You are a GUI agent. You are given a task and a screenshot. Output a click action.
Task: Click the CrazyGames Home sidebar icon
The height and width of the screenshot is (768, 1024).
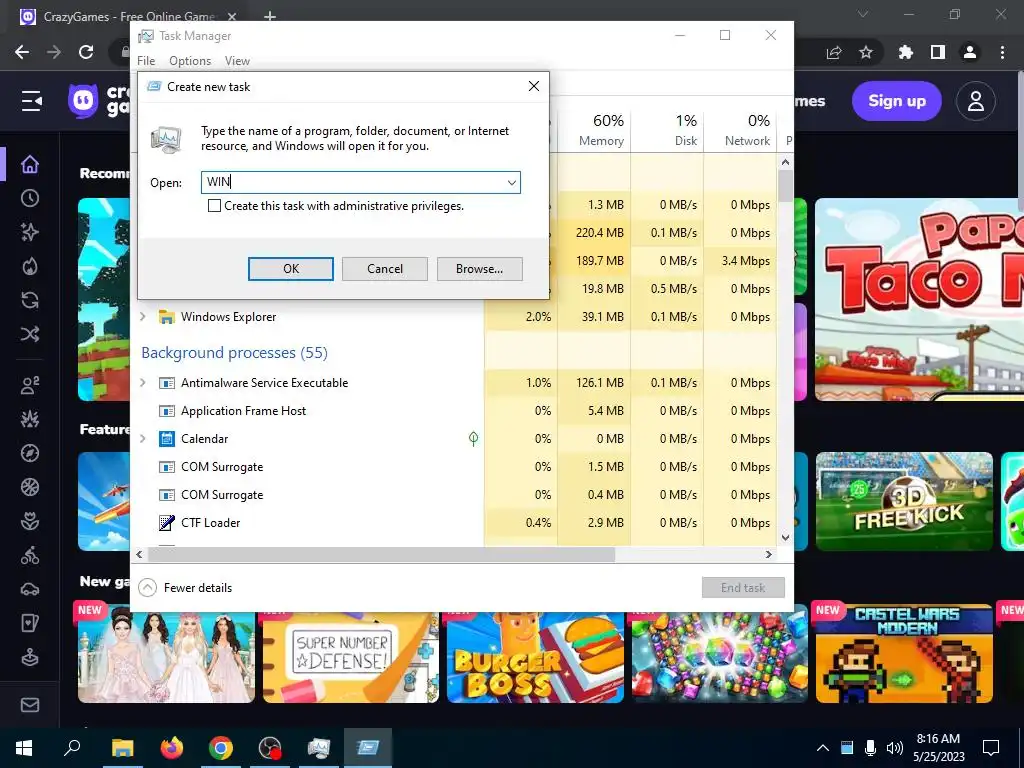30,165
